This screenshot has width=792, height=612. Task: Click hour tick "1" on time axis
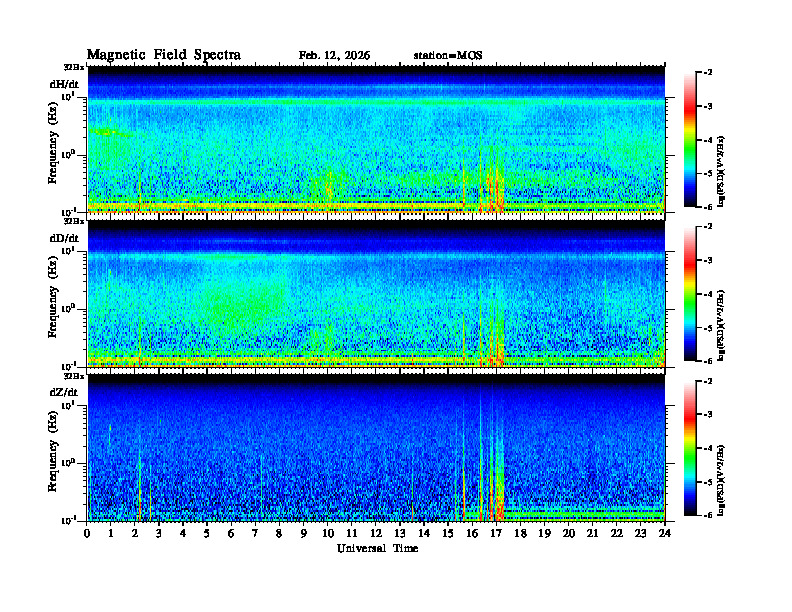[111, 533]
